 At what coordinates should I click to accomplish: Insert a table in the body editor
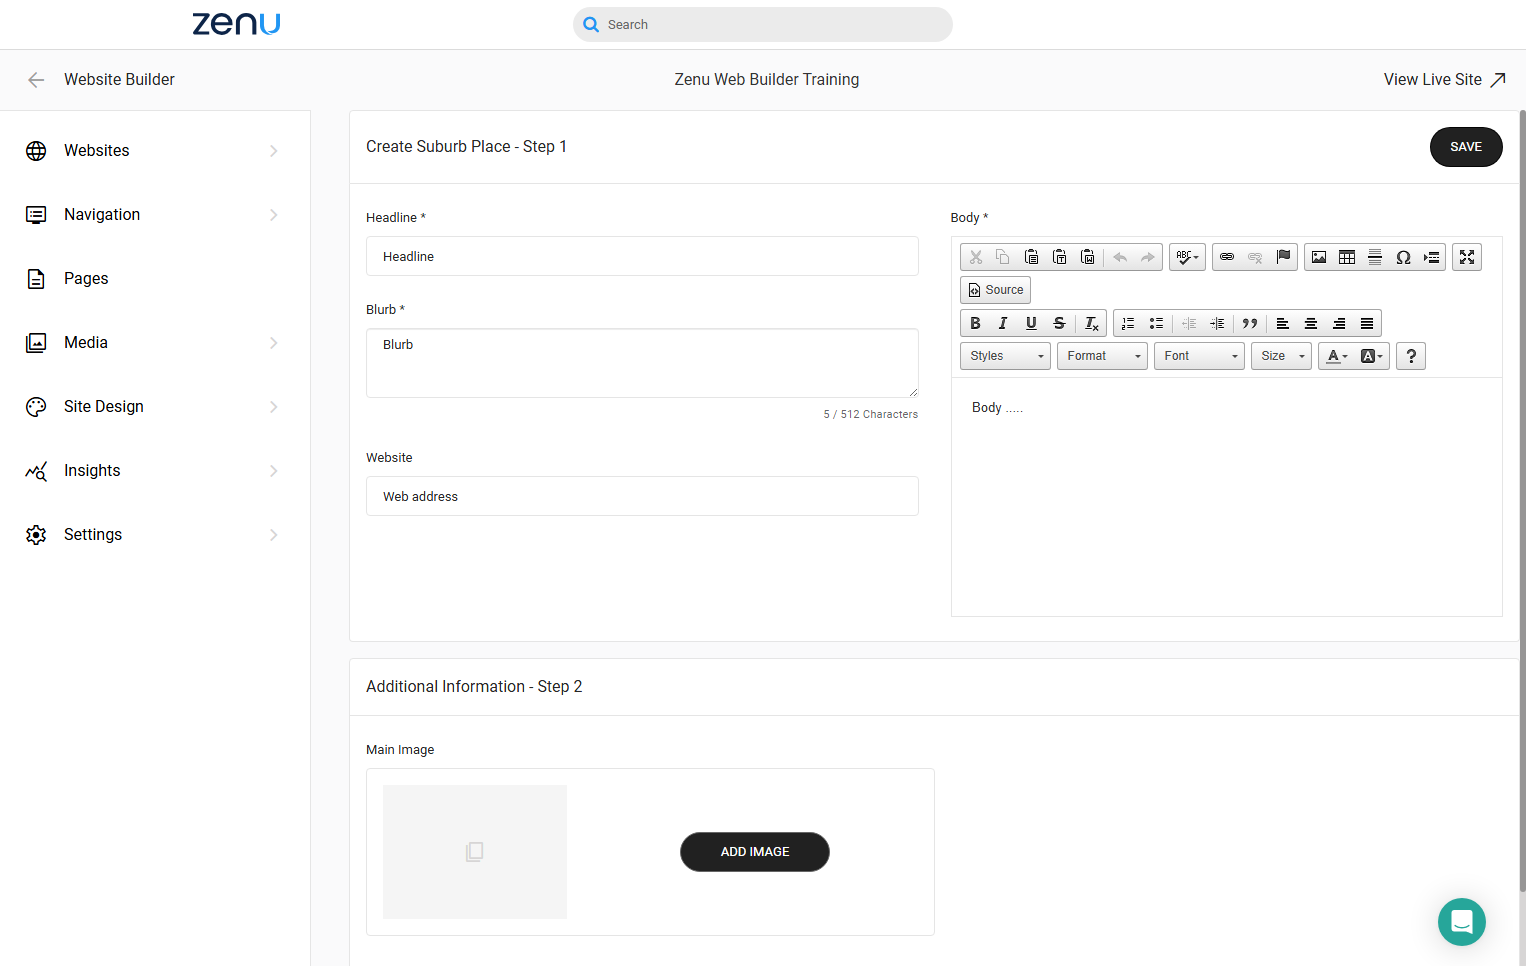[x=1347, y=257]
